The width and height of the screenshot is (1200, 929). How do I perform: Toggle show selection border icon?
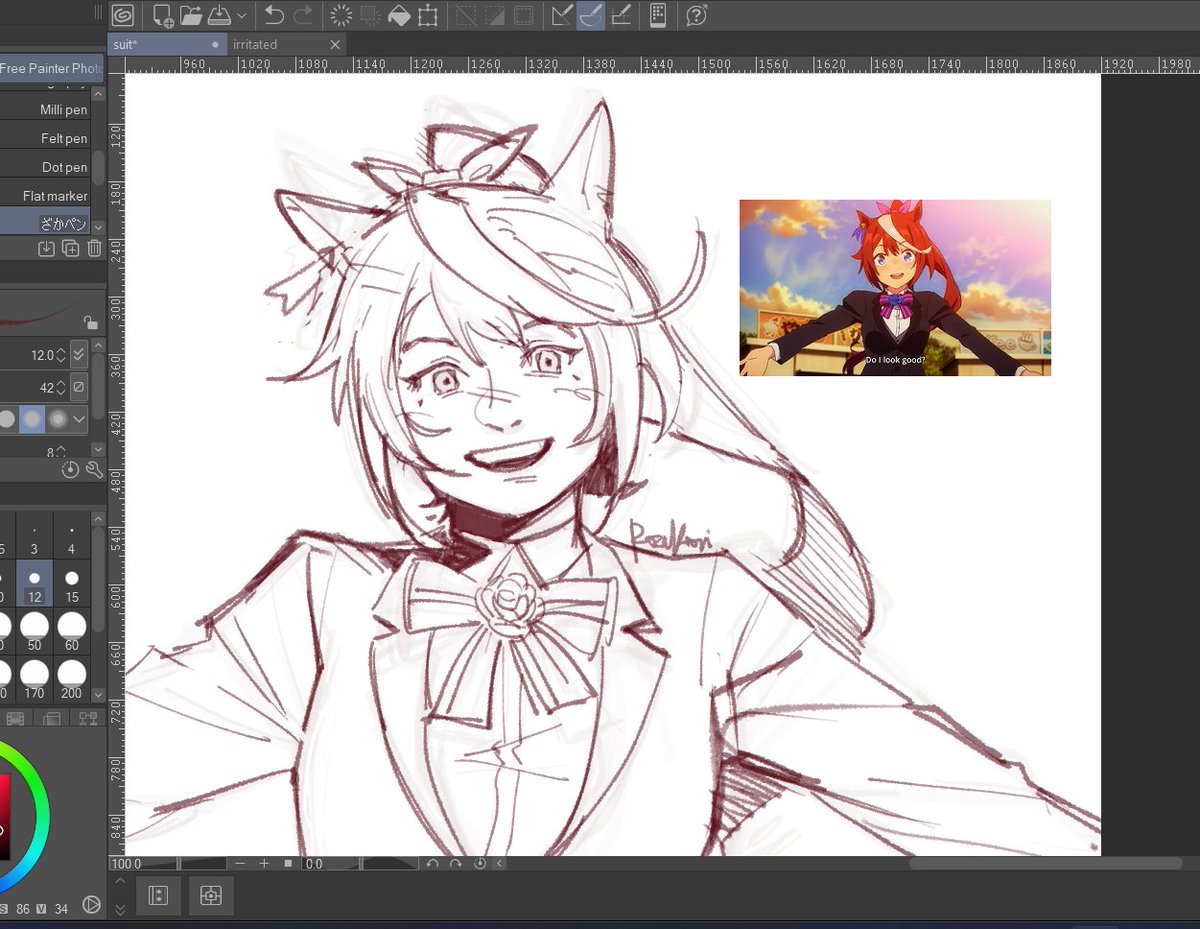point(523,15)
